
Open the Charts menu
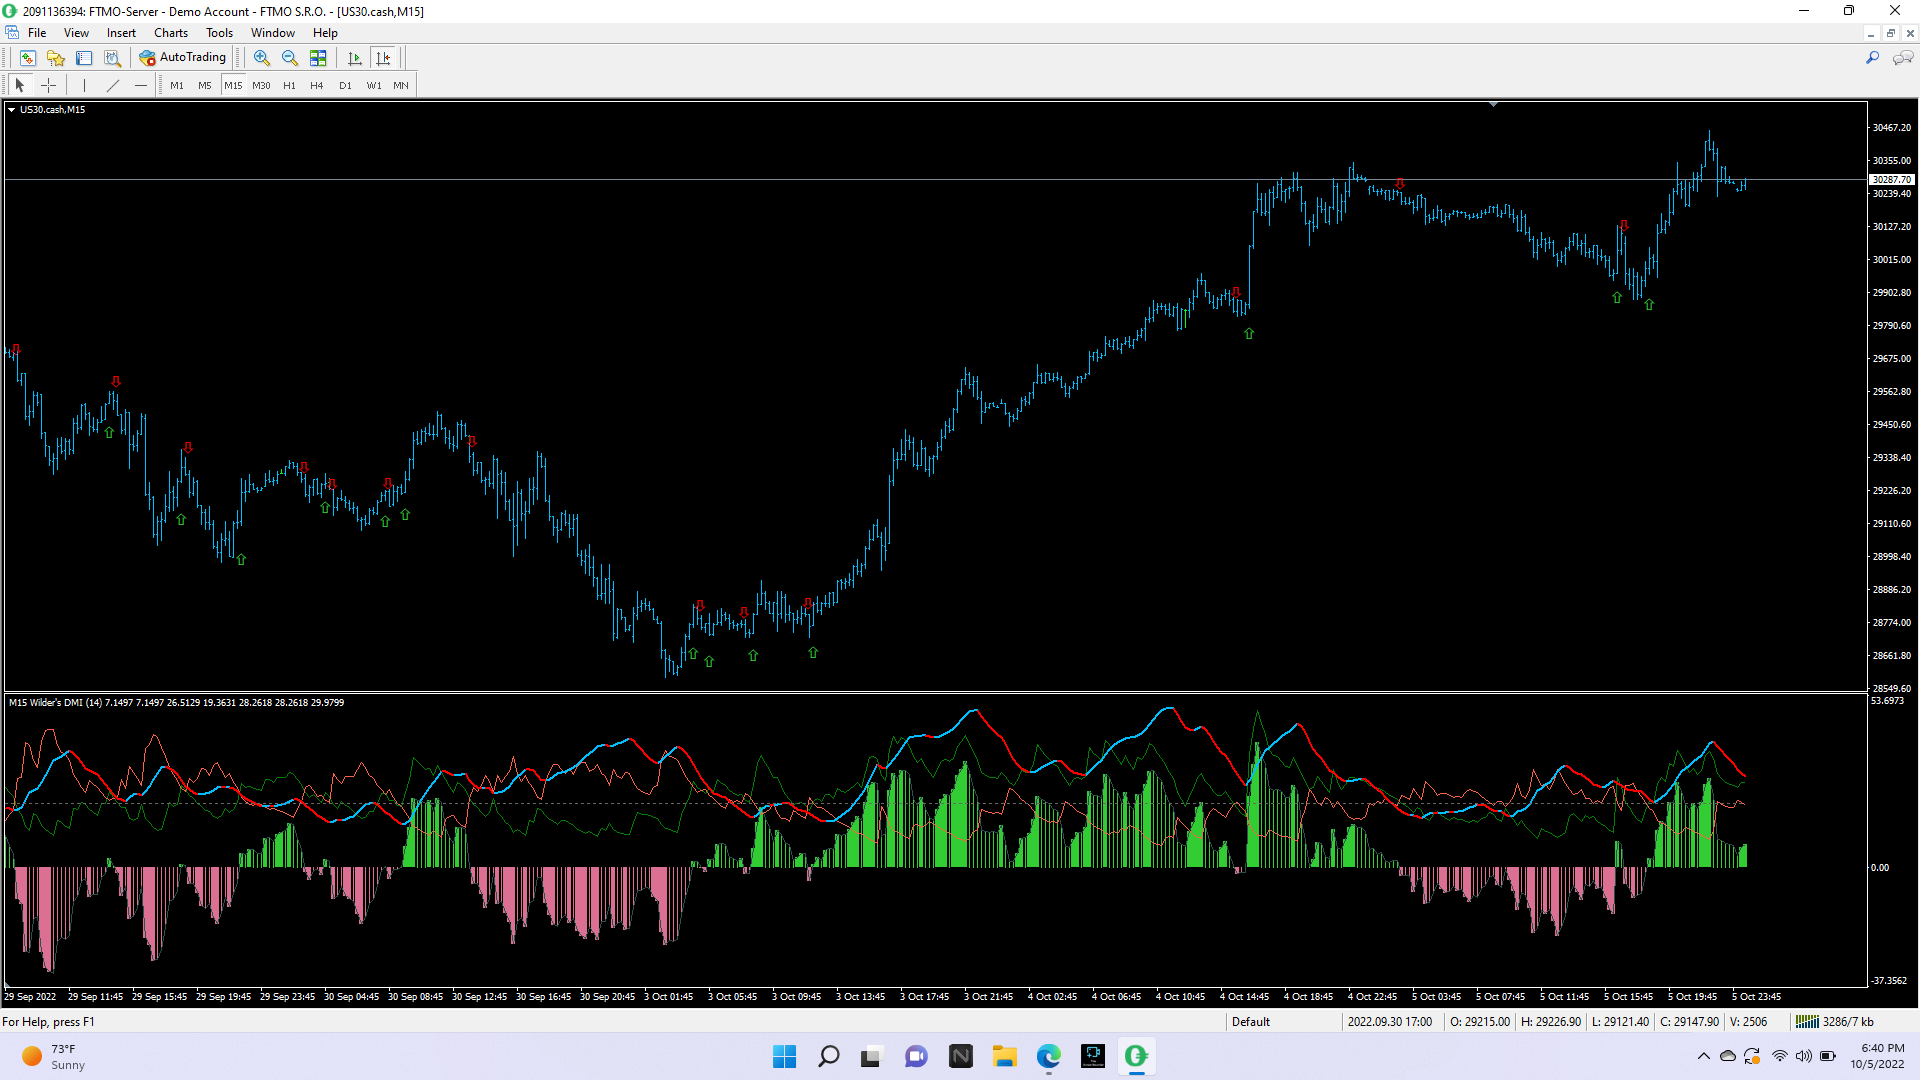click(x=170, y=33)
